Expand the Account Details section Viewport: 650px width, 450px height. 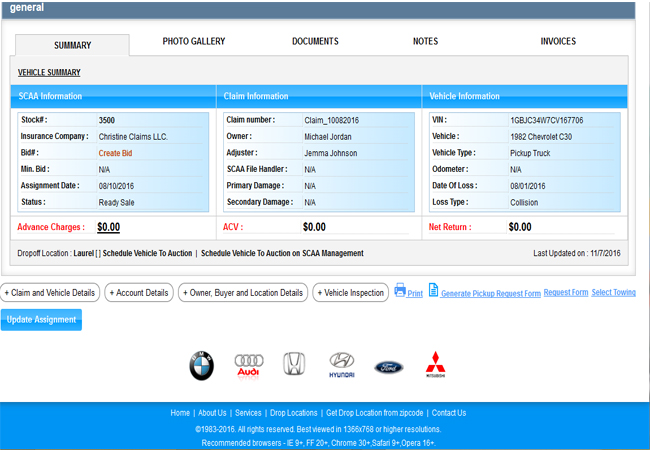(x=138, y=293)
